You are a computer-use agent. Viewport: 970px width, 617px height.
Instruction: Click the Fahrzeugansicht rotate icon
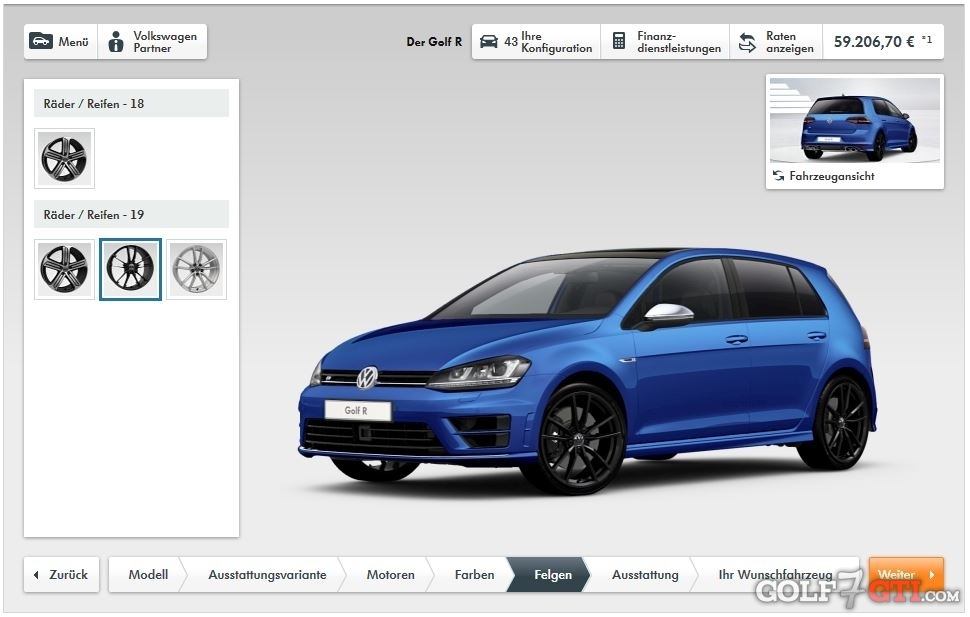pyautogui.click(x=778, y=176)
